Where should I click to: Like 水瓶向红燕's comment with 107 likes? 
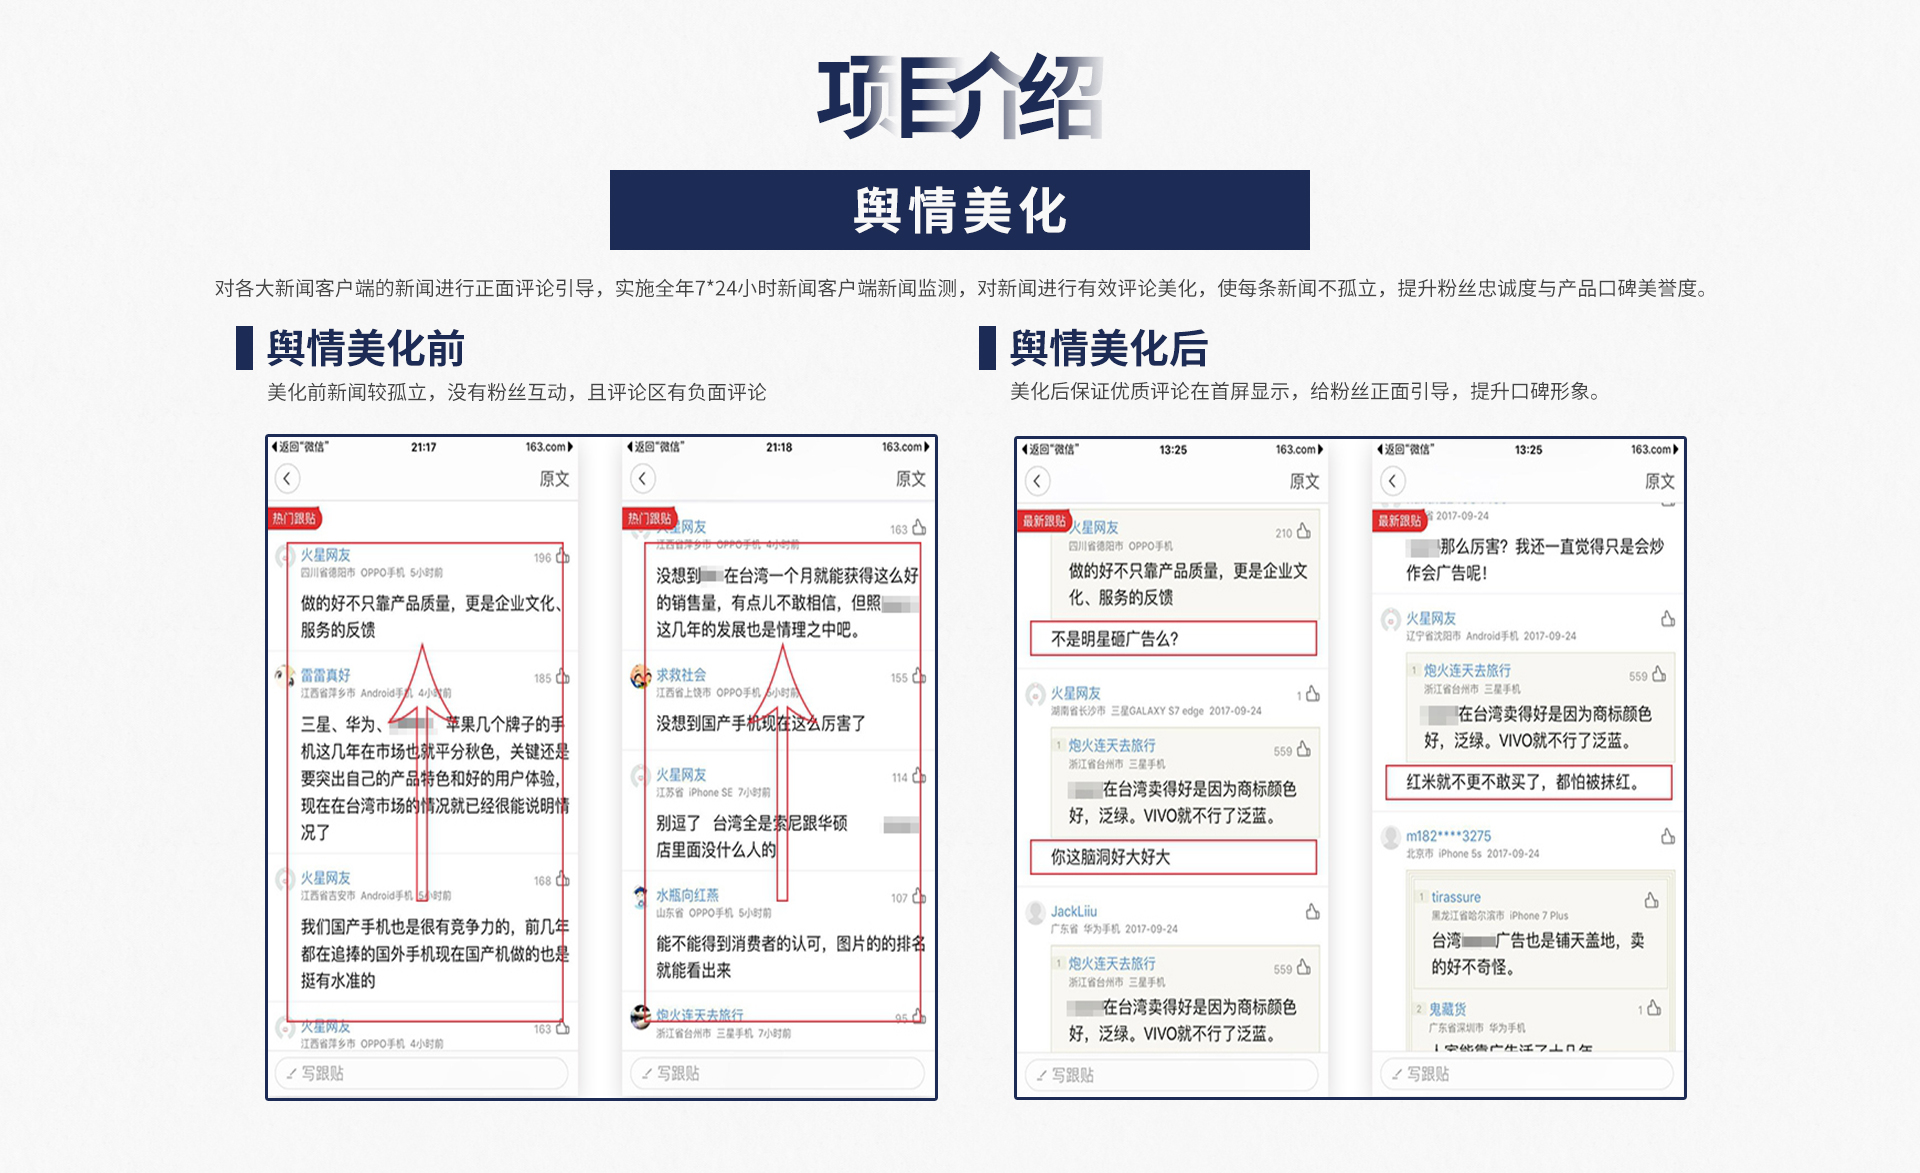(x=918, y=897)
